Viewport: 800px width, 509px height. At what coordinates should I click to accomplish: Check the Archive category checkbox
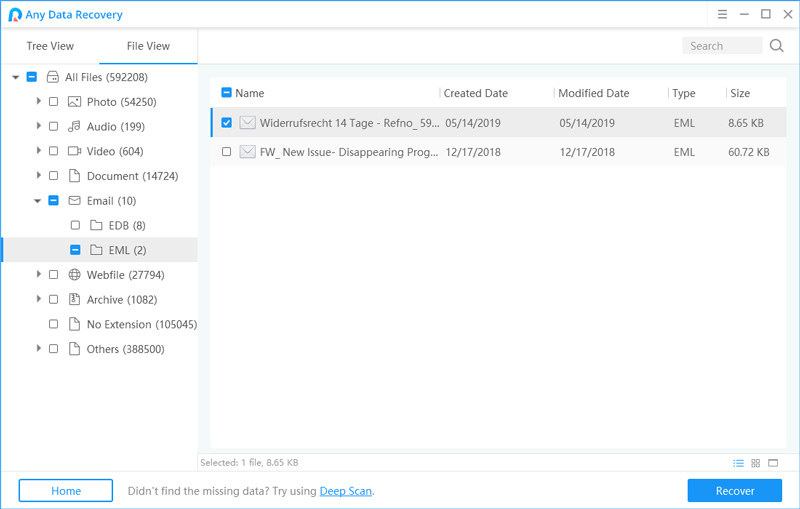tap(54, 299)
